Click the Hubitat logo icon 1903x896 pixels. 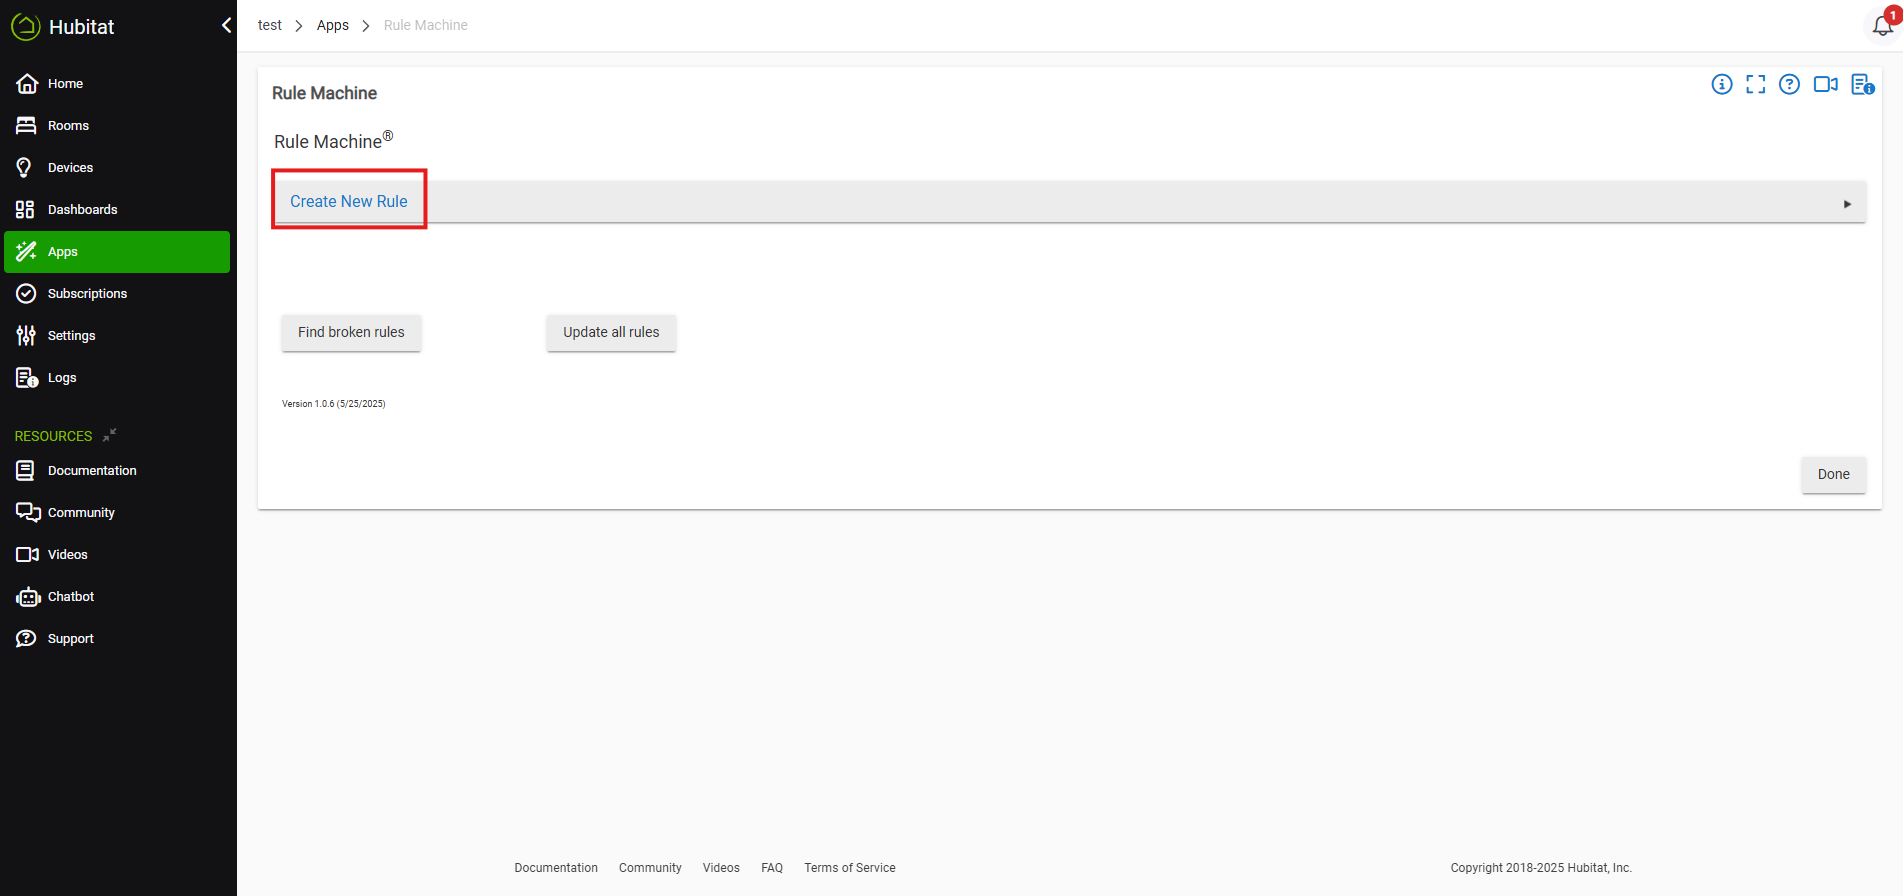(25, 27)
